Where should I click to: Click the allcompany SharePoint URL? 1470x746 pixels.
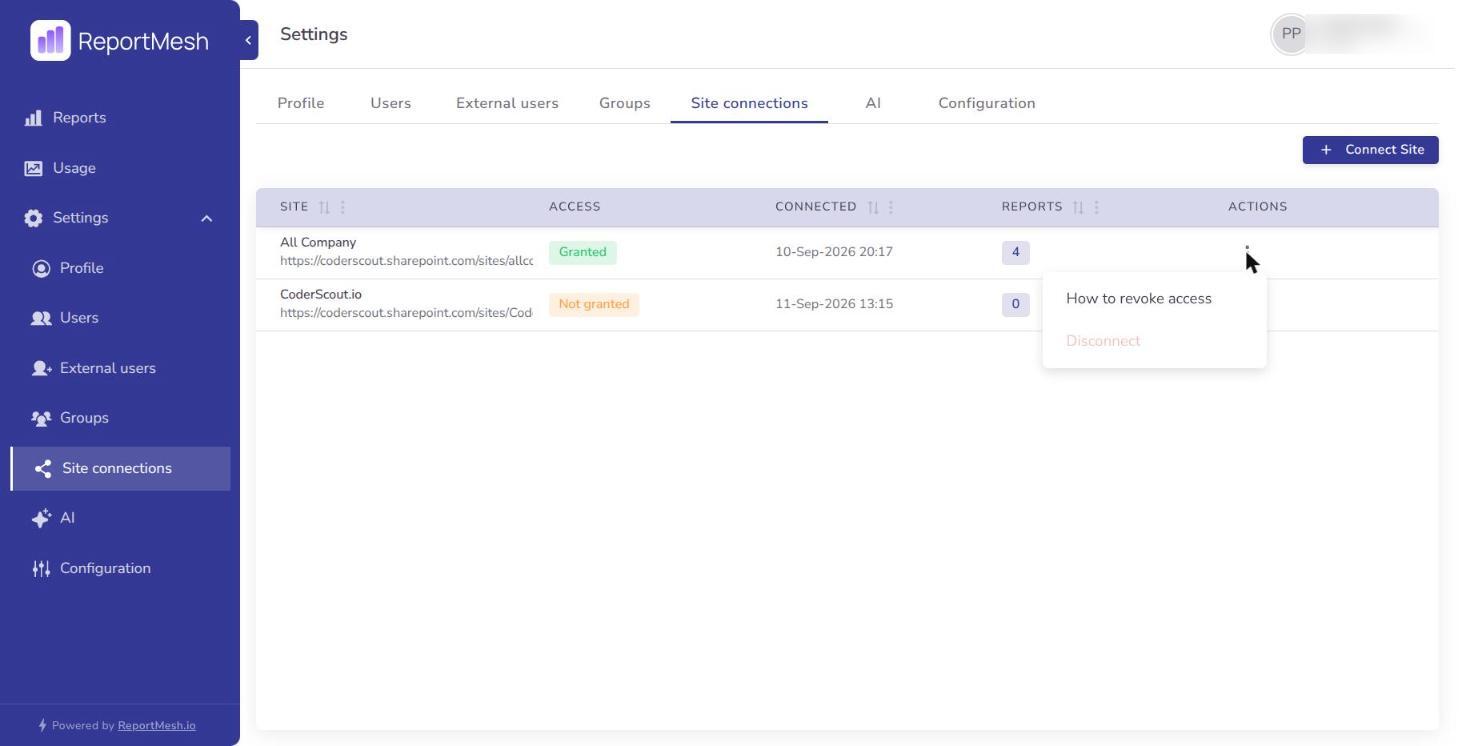coord(407,261)
